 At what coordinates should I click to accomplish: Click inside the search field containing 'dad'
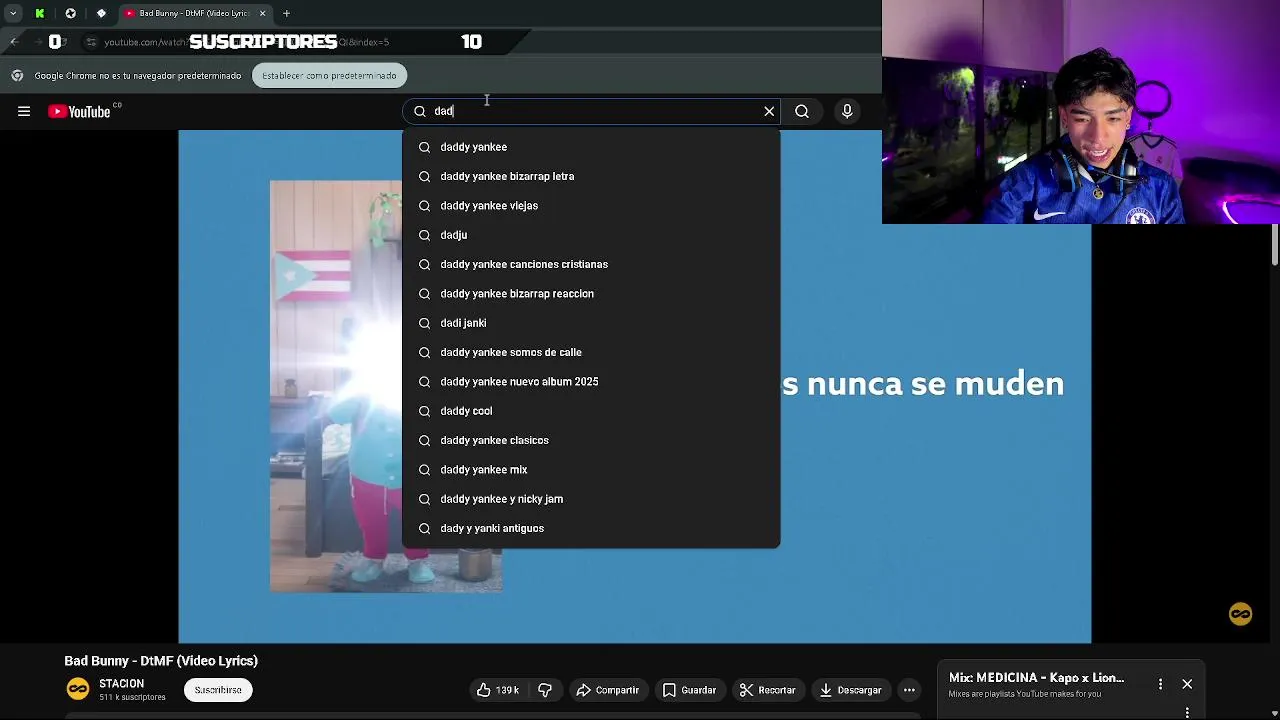(590, 111)
